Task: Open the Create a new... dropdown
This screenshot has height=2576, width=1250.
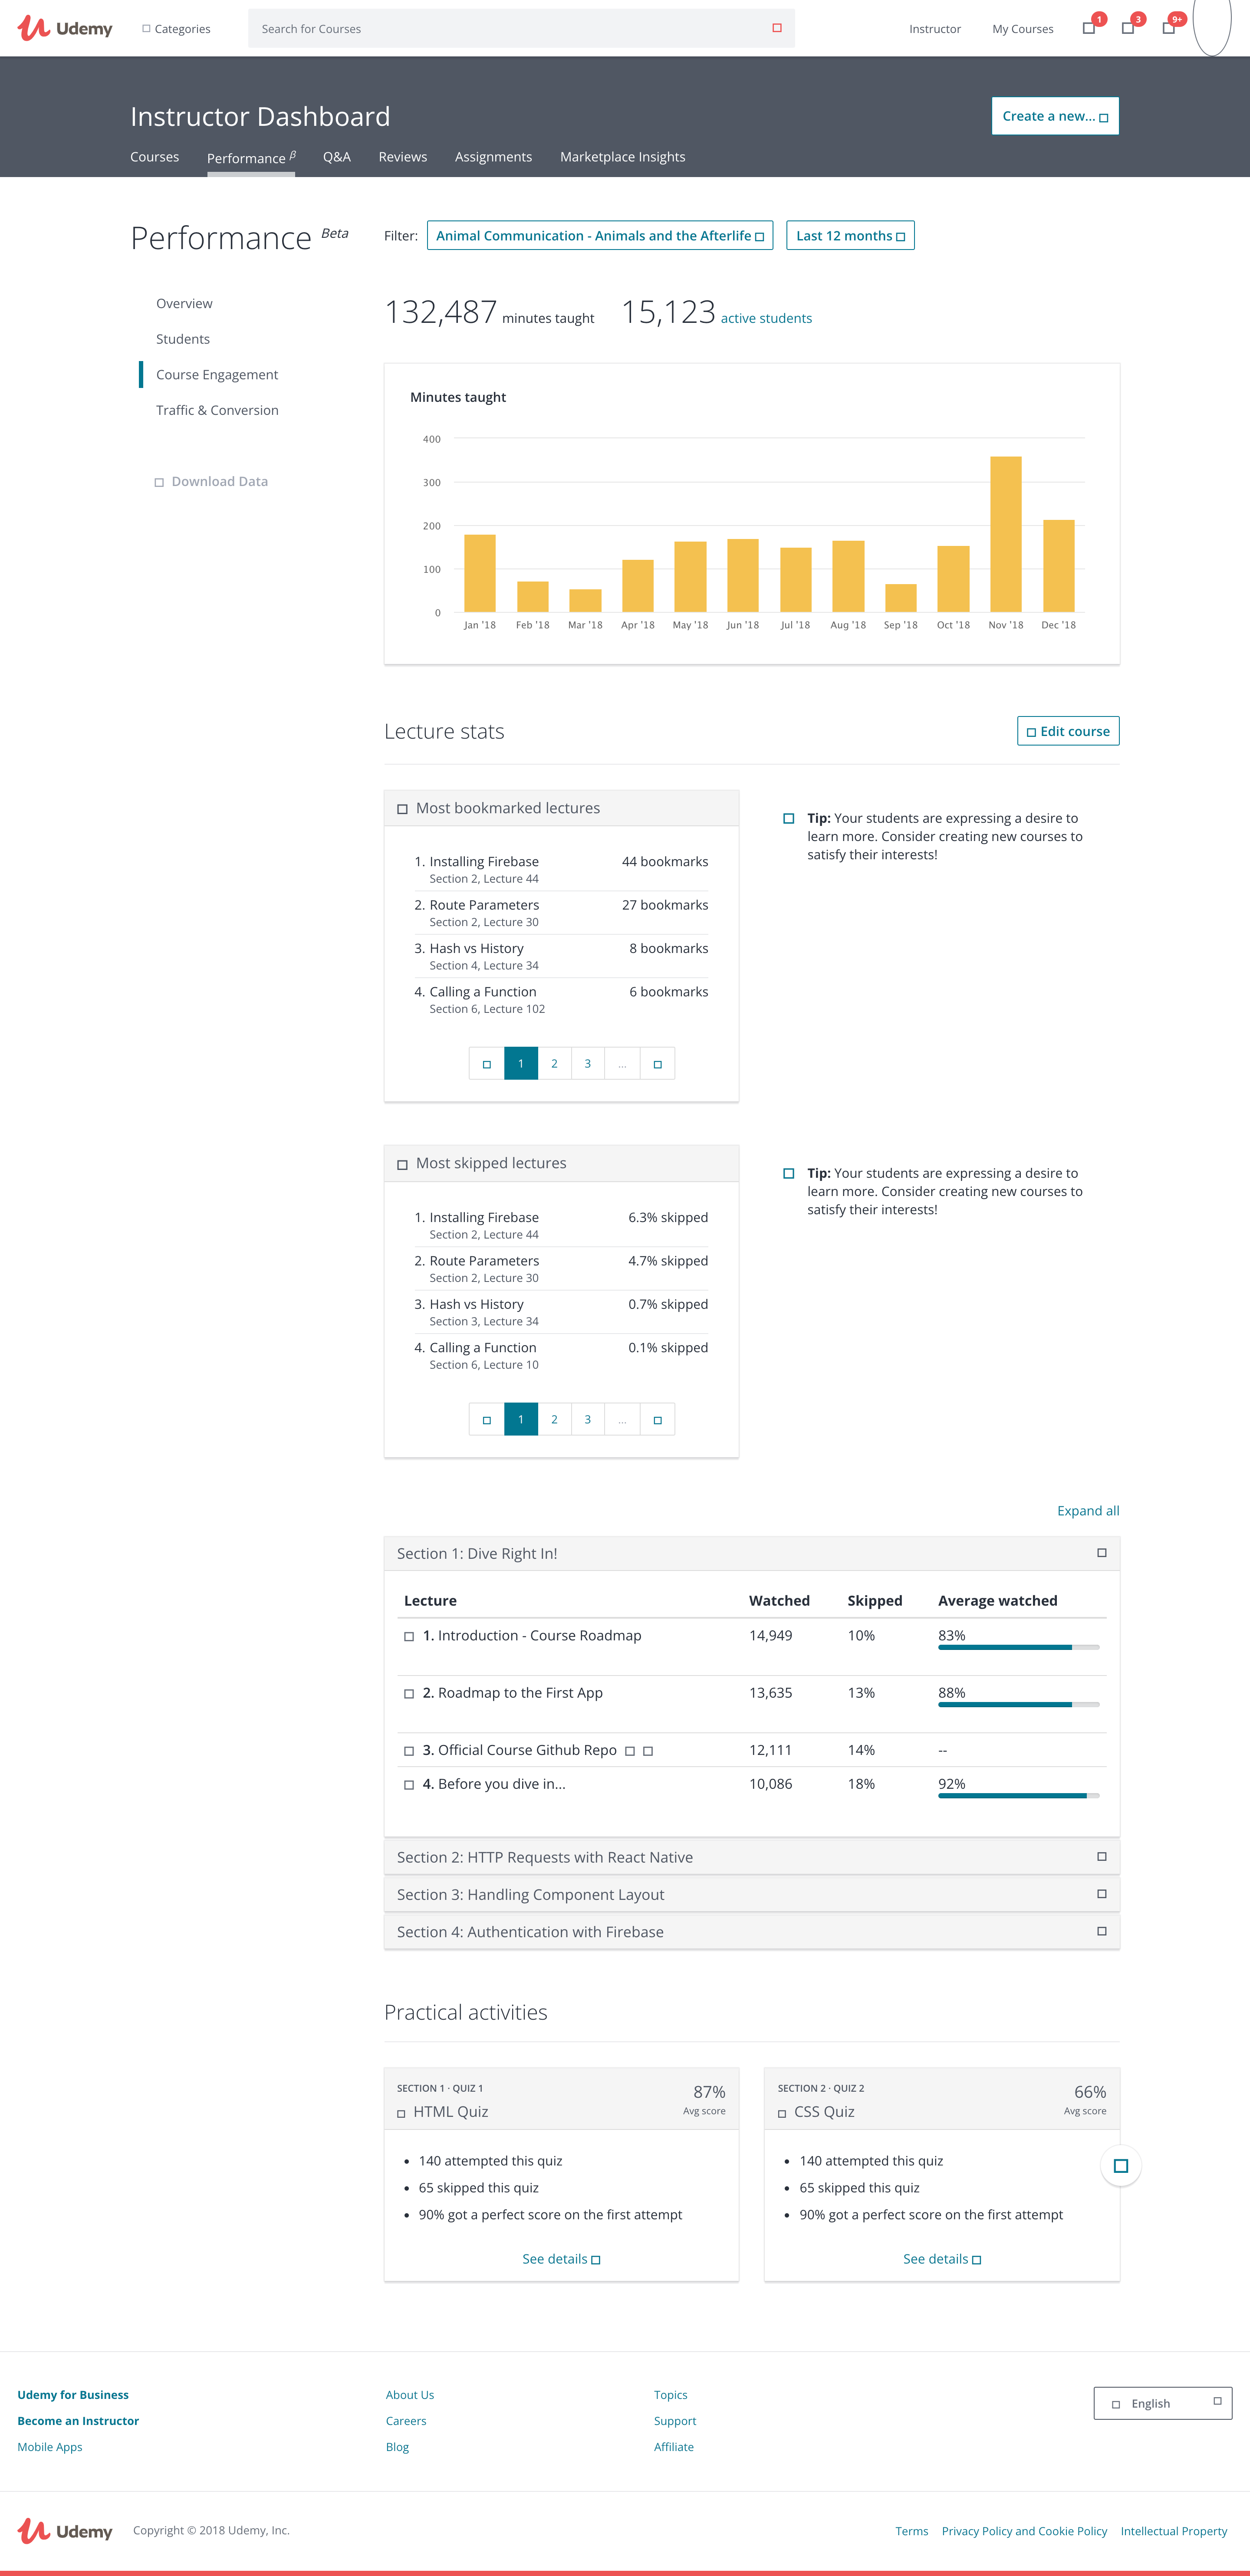Action: coord(1055,116)
